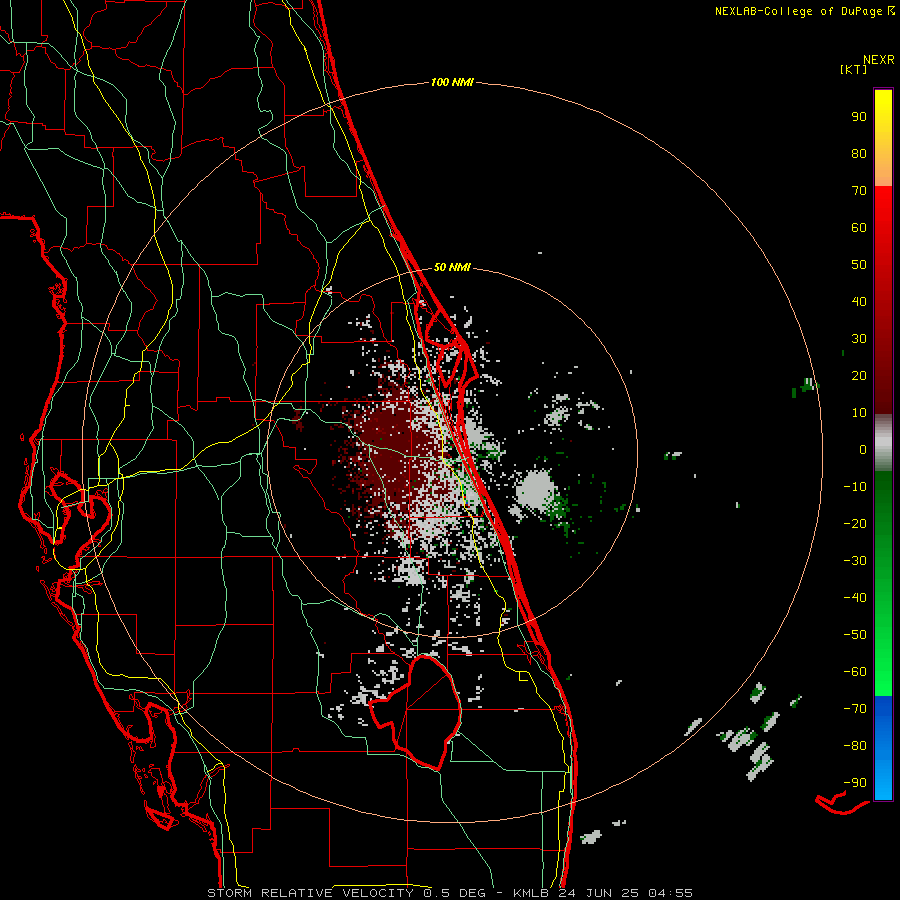Click the 'NEXR' label above the scale
This screenshot has width=900, height=900.
pos(879,60)
